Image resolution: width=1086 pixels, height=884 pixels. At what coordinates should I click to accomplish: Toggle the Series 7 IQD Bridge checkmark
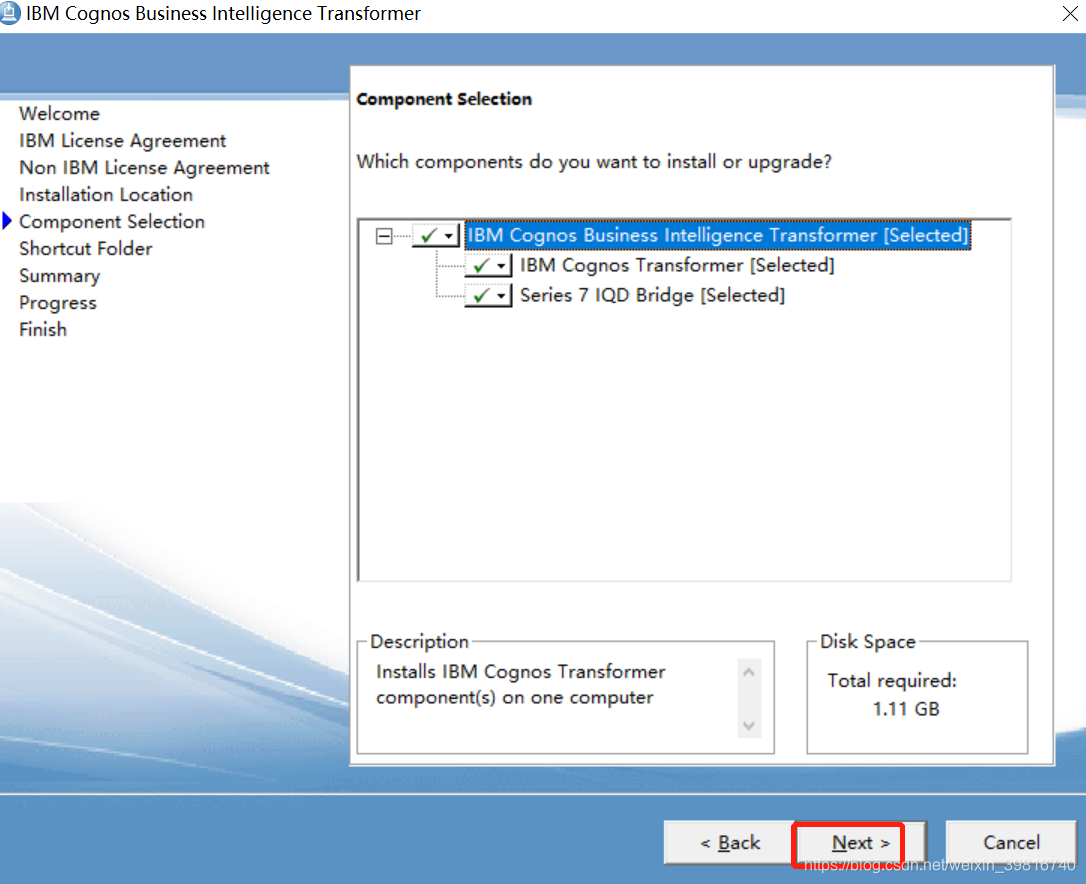[x=482, y=296]
